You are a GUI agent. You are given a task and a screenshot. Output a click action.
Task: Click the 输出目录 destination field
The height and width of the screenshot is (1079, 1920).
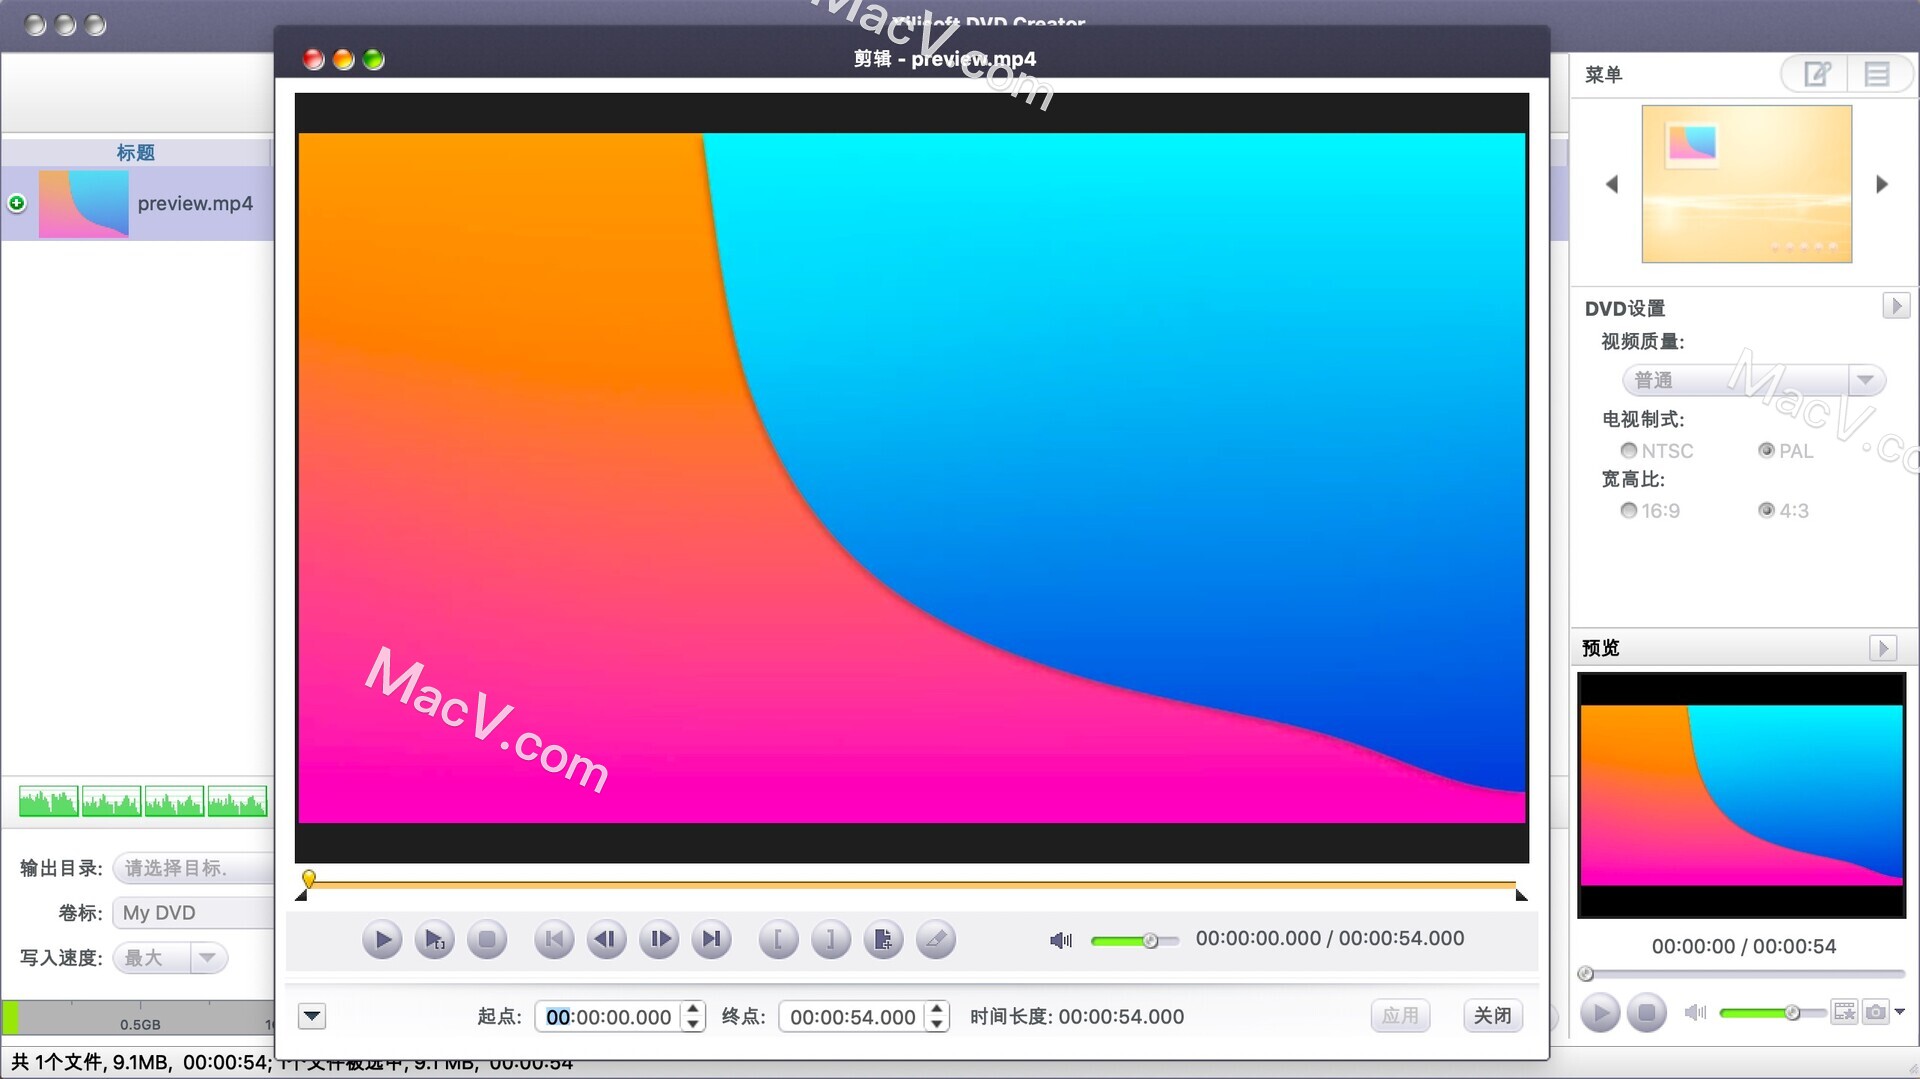(x=194, y=868)
